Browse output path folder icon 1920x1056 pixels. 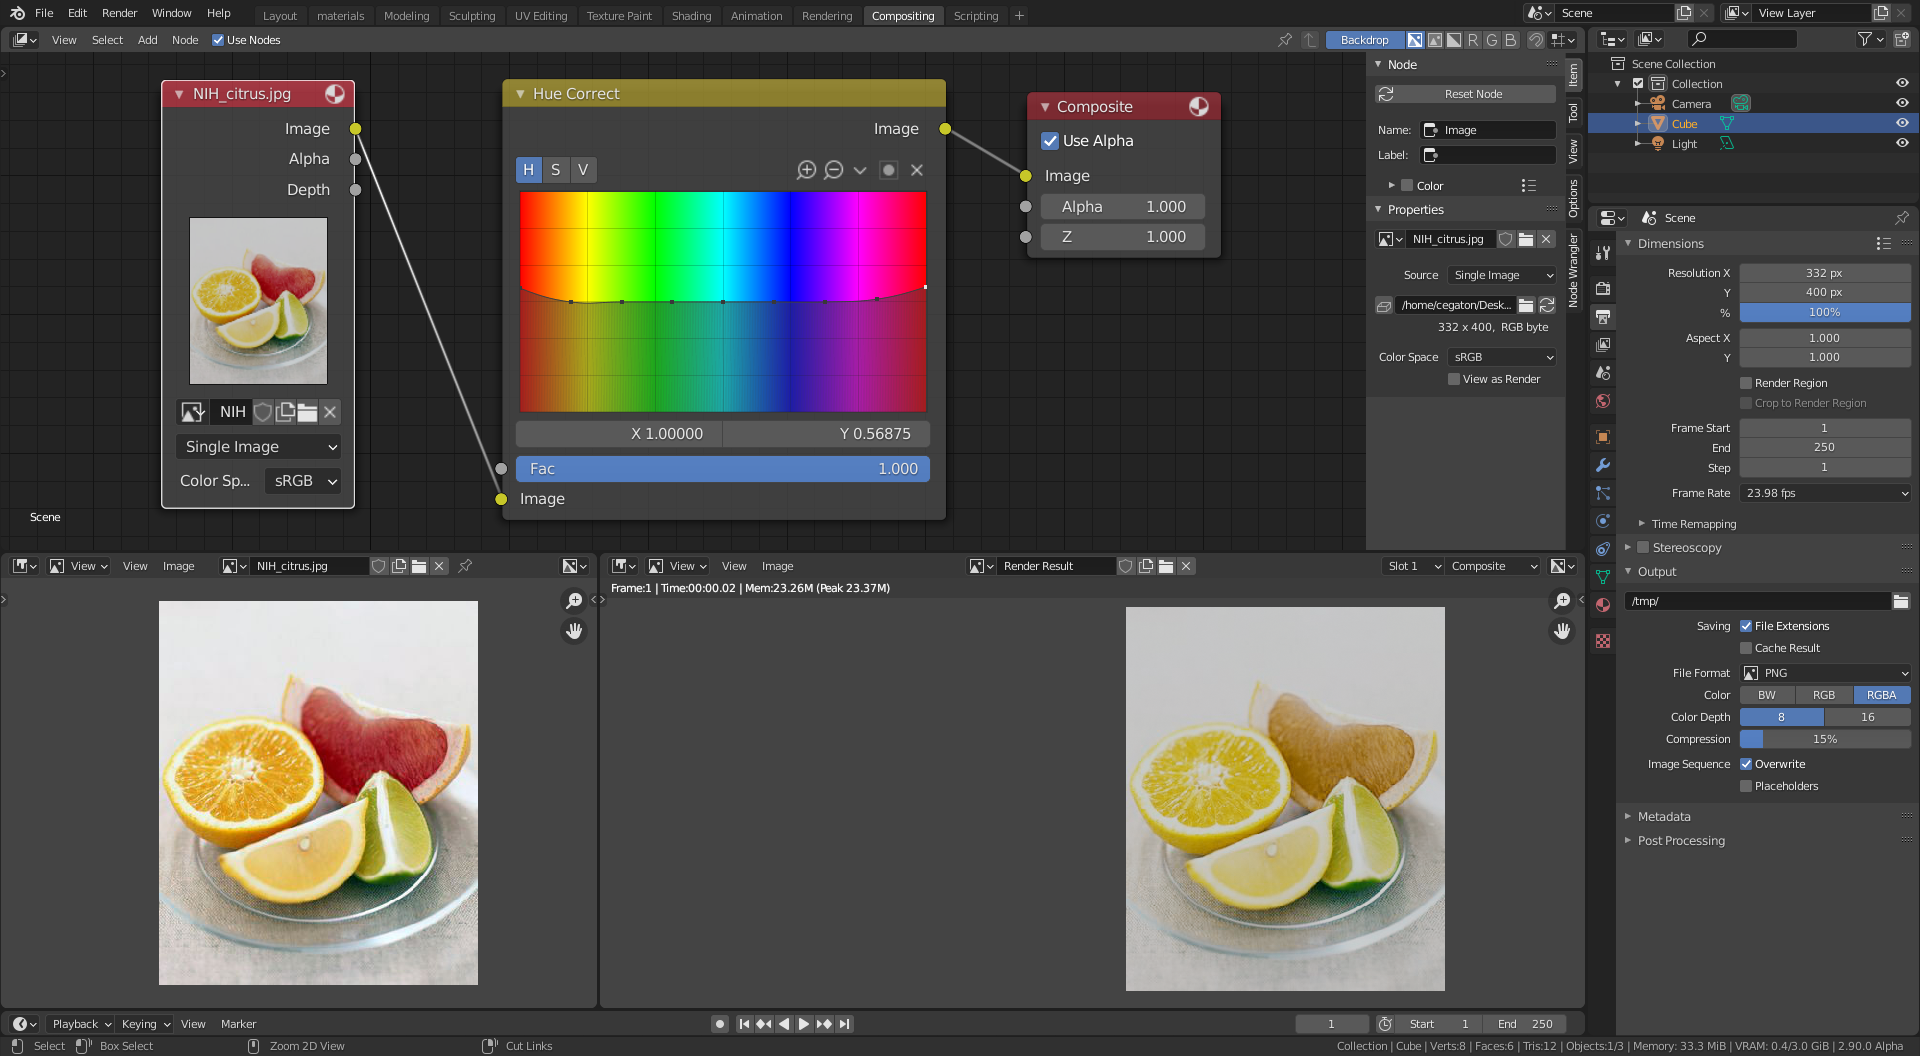1901,601
